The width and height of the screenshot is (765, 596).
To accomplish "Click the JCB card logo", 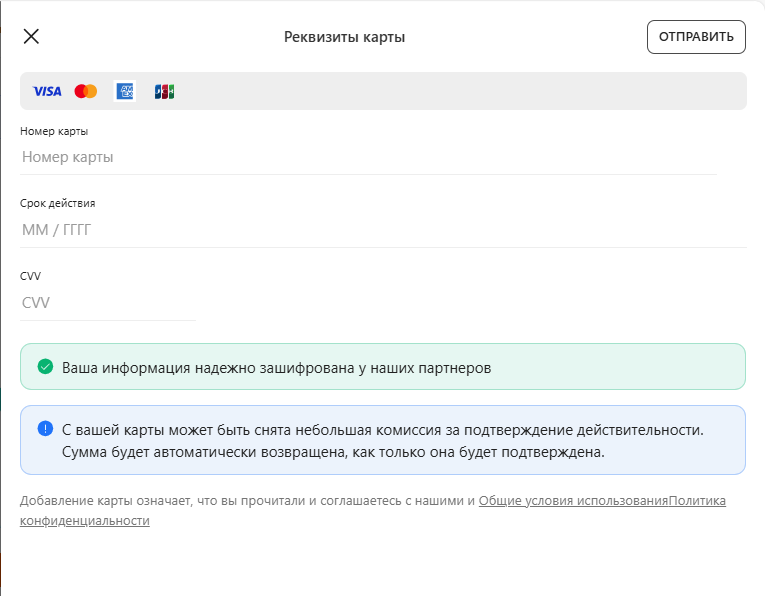I will (164, 91).
